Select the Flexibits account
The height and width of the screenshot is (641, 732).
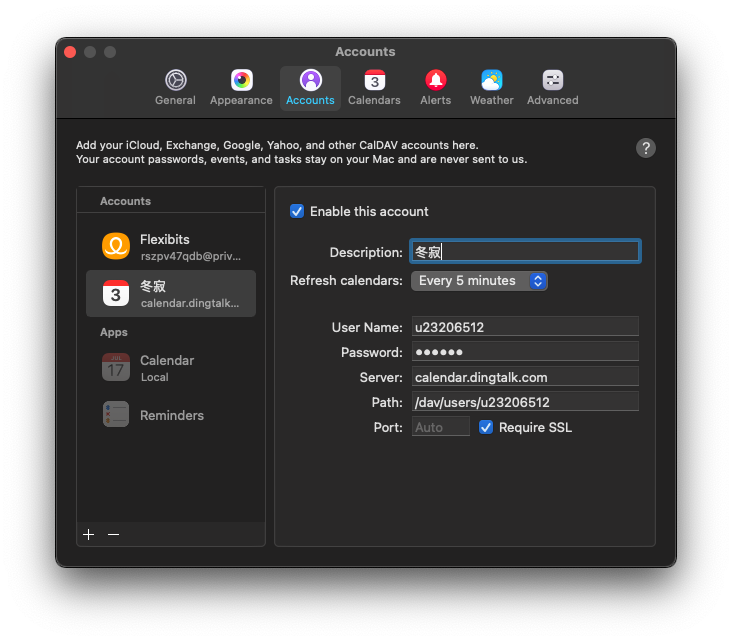(171, 247)
